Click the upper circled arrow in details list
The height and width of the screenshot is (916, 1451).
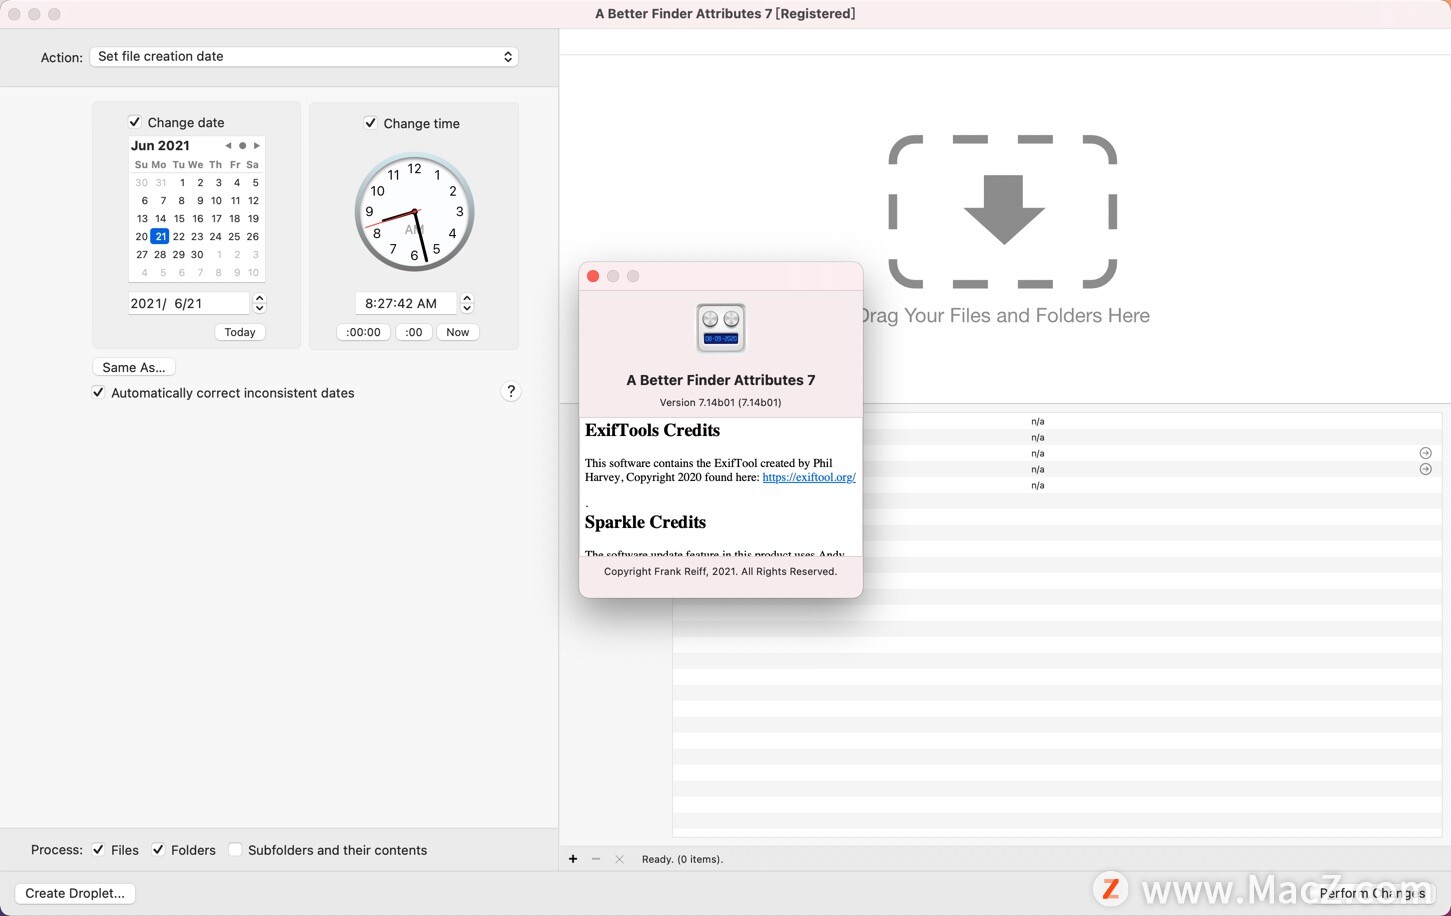[x=1426, y=453]
